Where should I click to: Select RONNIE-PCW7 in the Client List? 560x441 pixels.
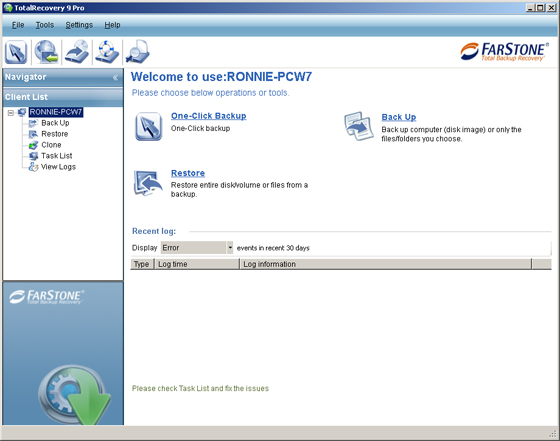point(56,112)
